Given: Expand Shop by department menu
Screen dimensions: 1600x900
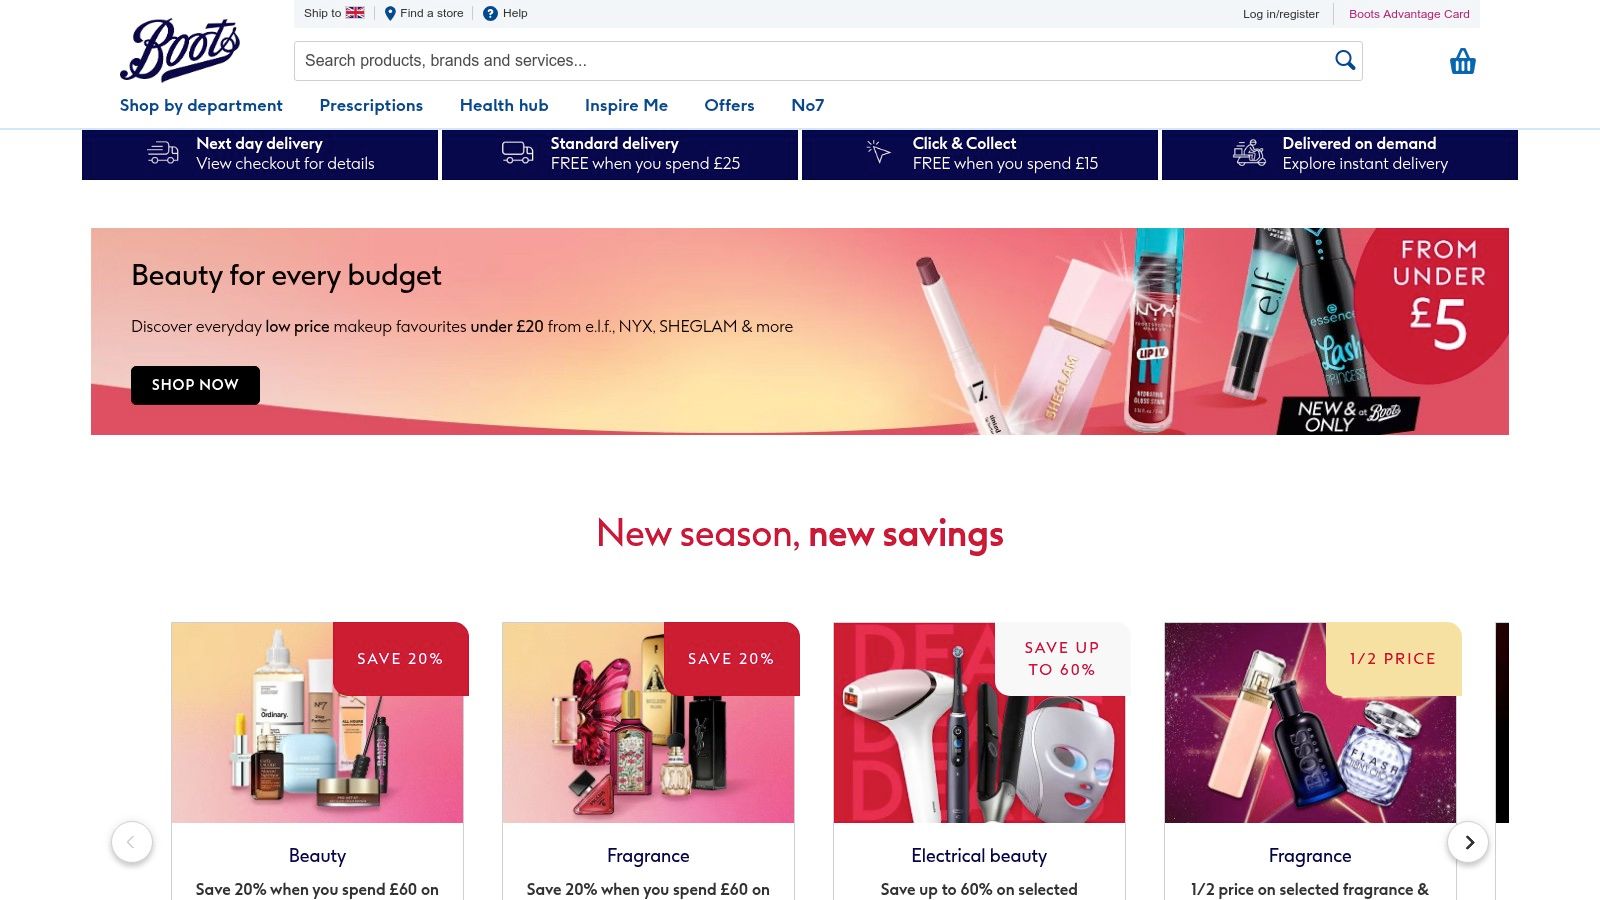Looking at the screenshot, I should 201,105.
